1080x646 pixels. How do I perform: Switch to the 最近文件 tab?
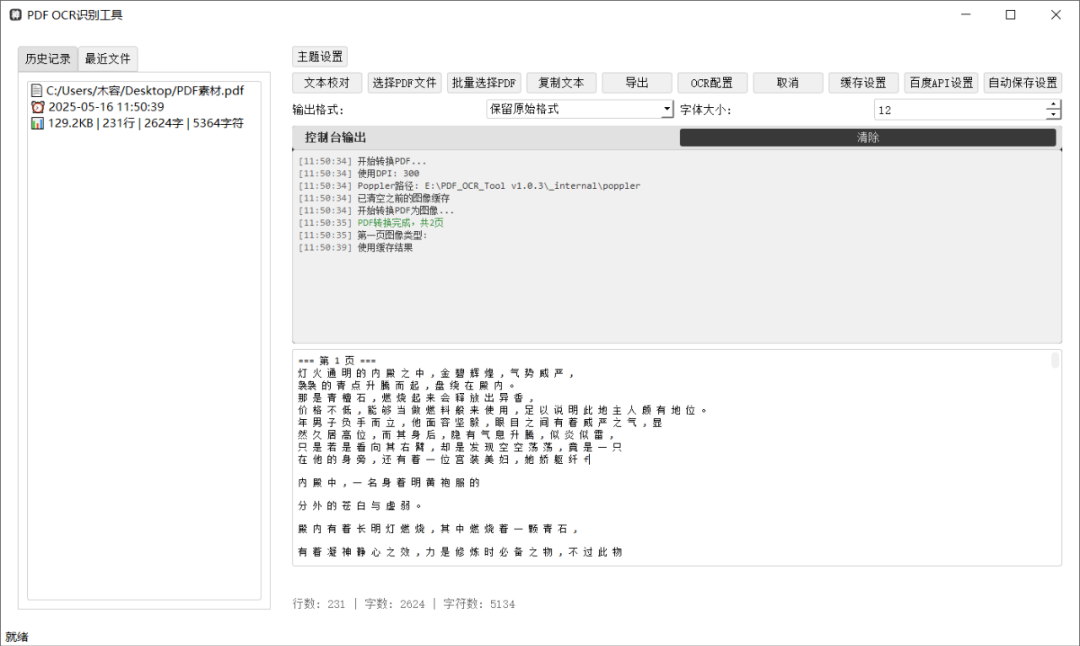[107, 59]
